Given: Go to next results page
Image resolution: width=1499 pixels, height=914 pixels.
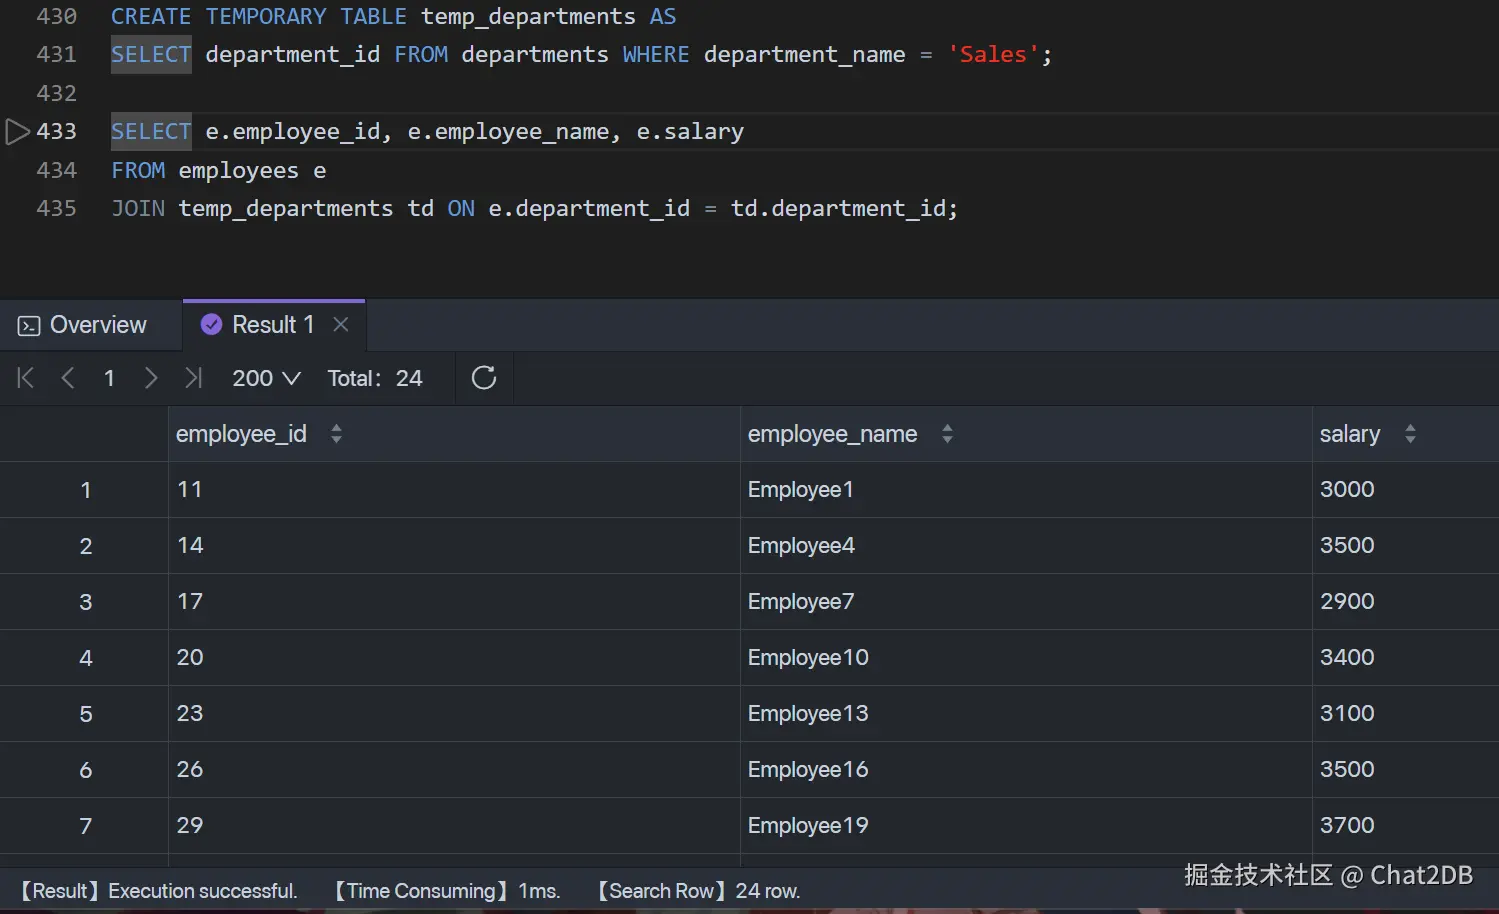Looking at the screenshot, I should (151, 377).
